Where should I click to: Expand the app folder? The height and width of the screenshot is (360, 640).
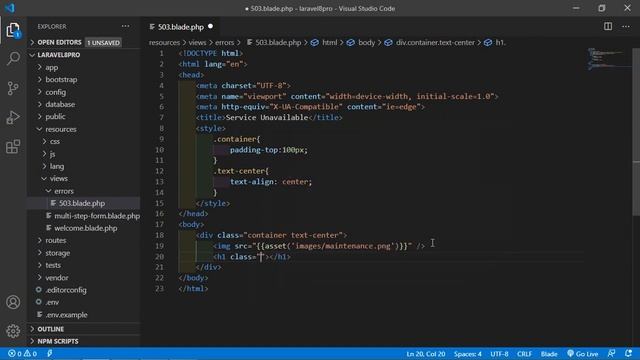pyautogui.click(x=51, y=67)
